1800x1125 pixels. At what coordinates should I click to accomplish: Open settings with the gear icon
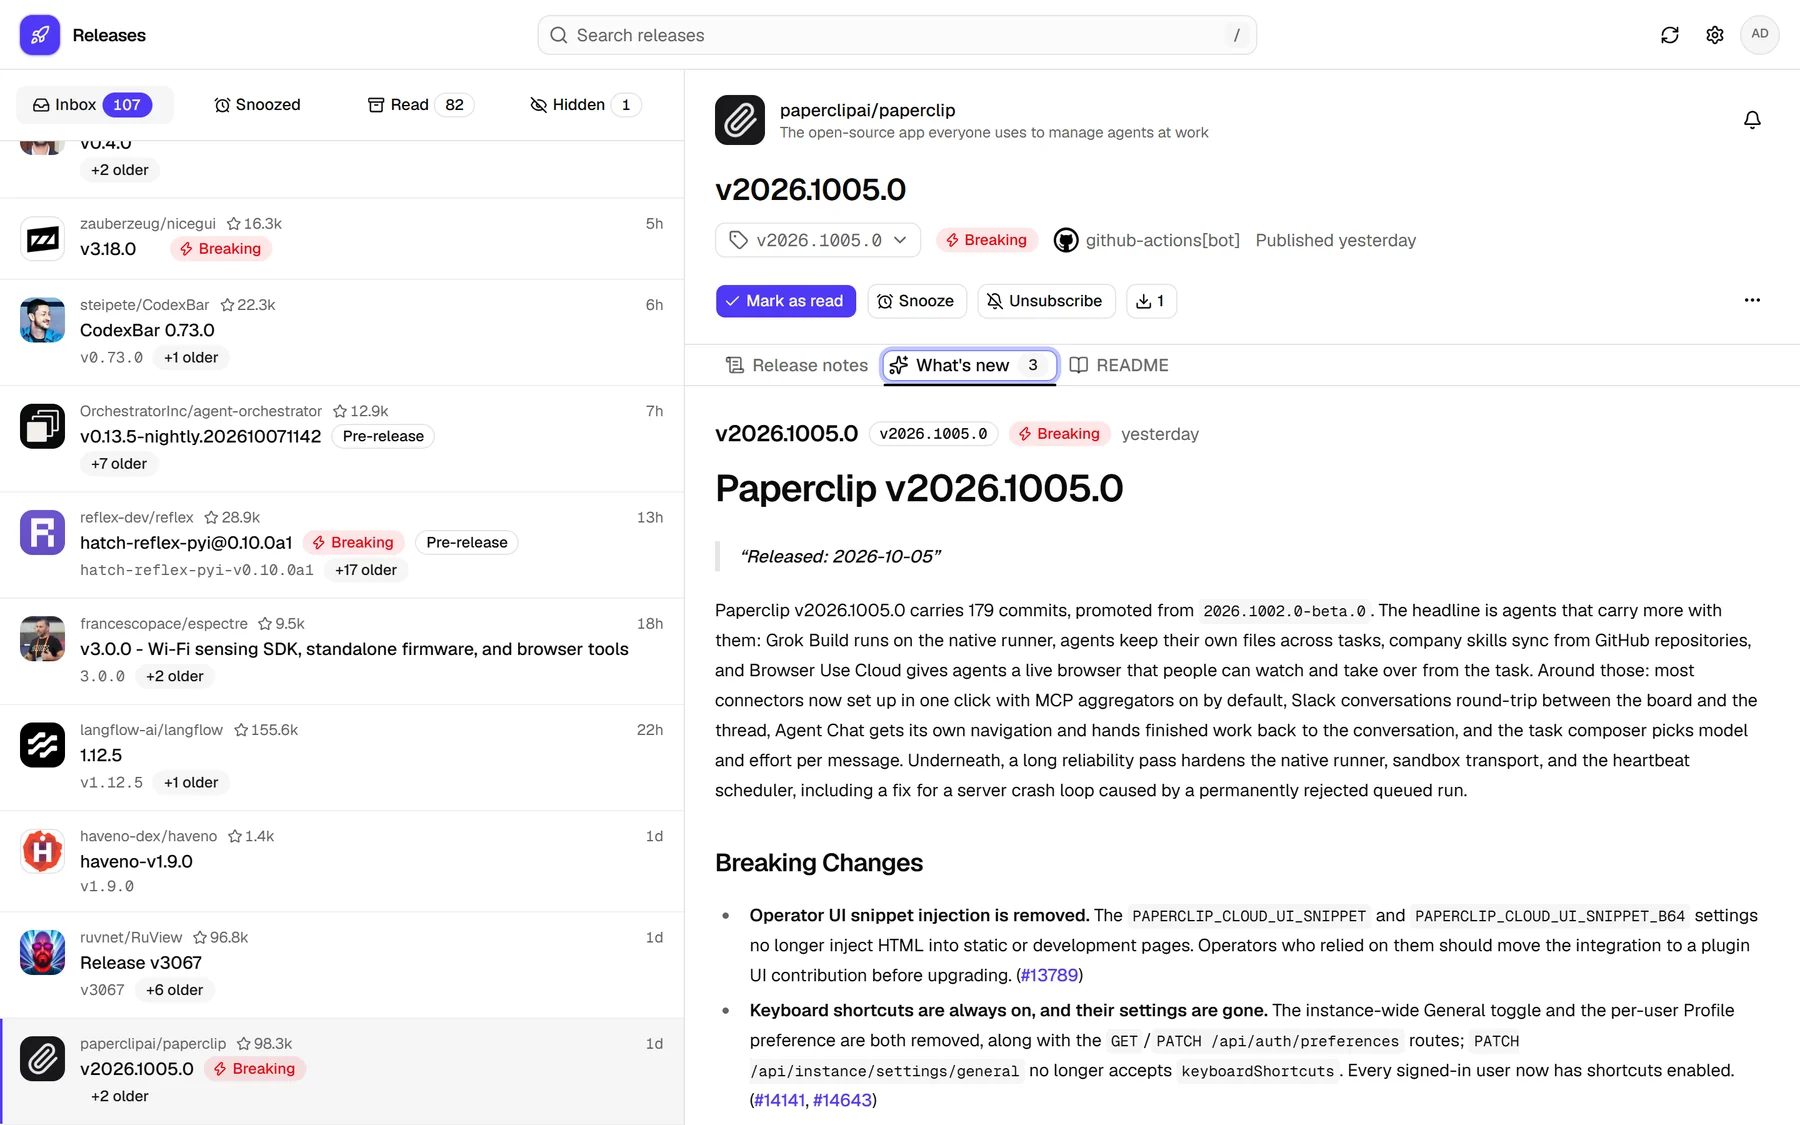pos(1715,35)
